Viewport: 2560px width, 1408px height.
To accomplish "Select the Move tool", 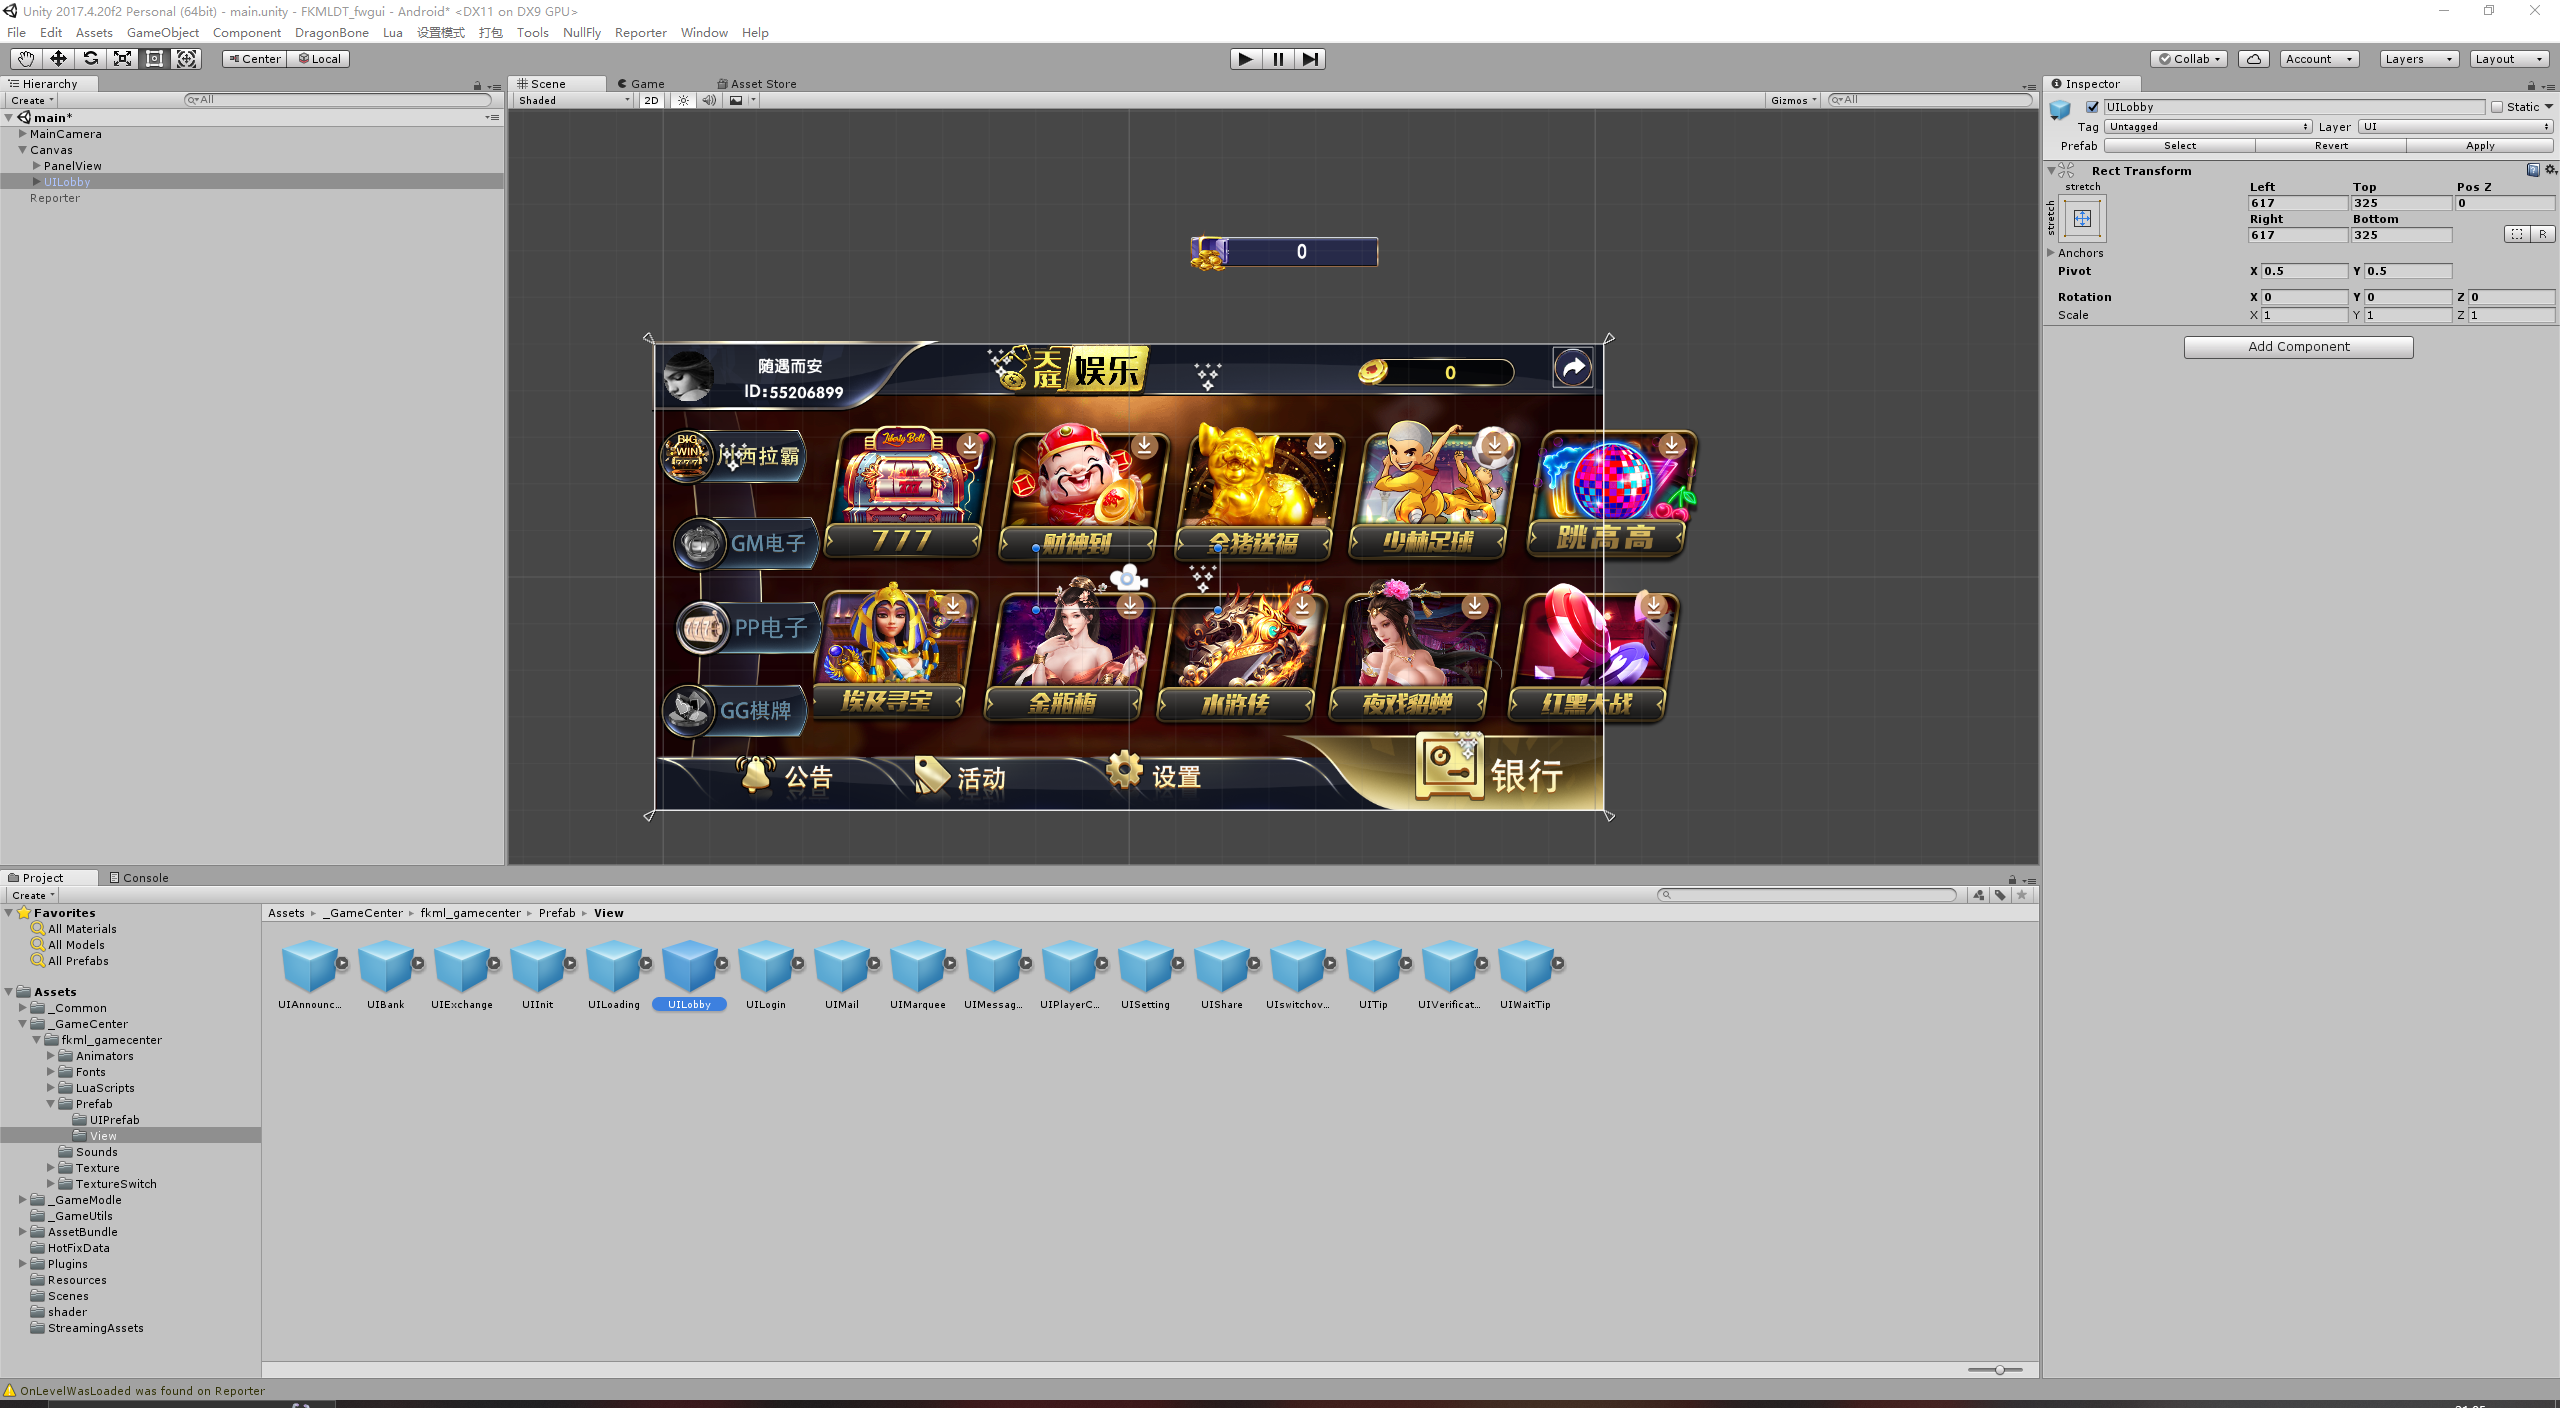I will click(58, 59).
